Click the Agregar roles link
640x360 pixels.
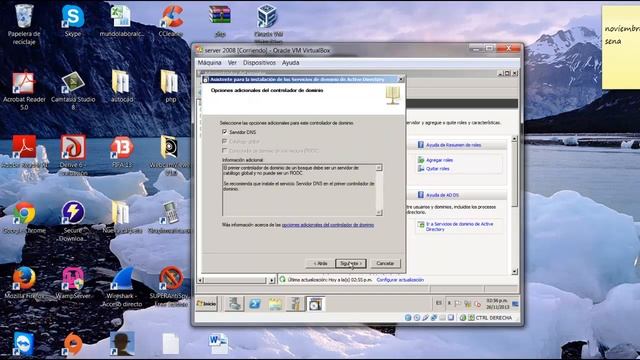[439, 160]
